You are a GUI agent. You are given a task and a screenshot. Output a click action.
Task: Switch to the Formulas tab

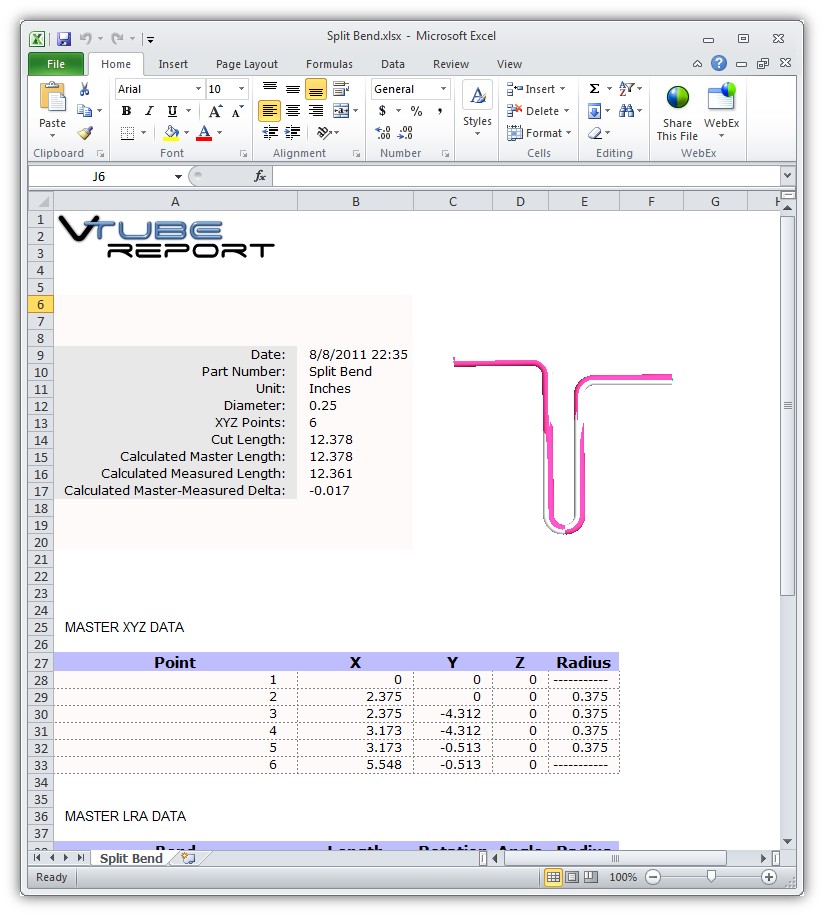[329, 64]
